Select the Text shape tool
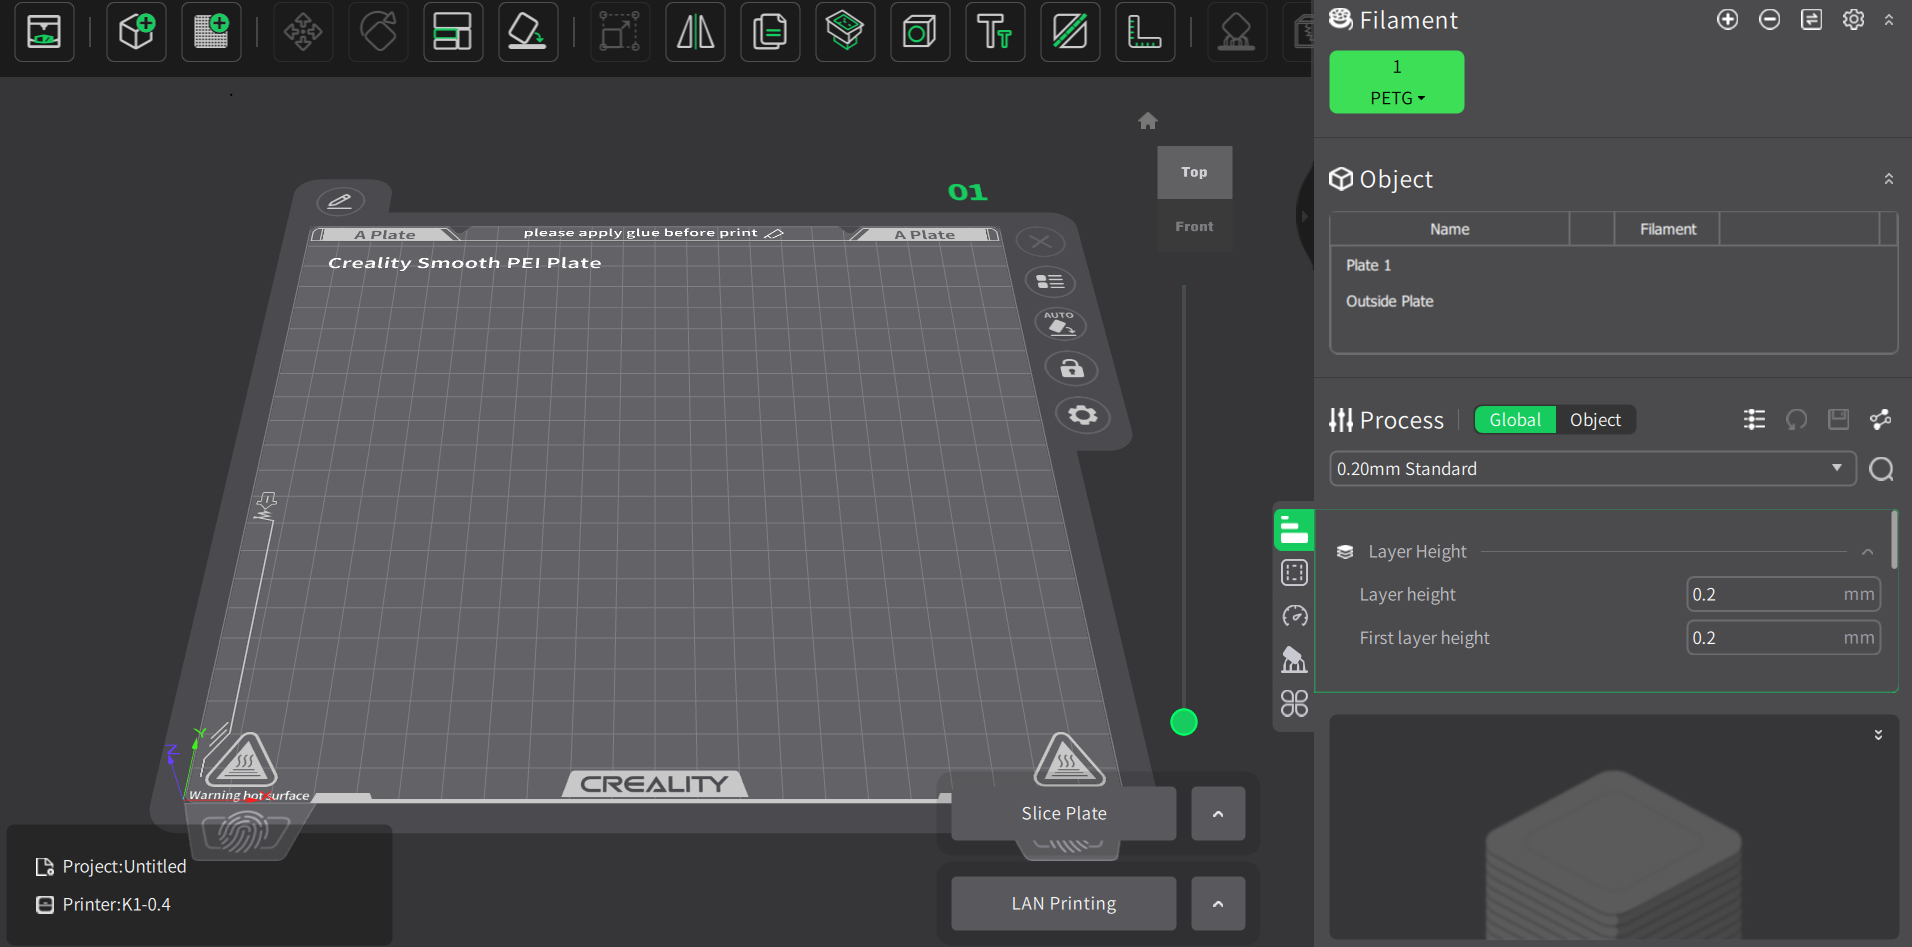Image resolution: width=1912 pixels, height=947 pixels. coord(995,32)
